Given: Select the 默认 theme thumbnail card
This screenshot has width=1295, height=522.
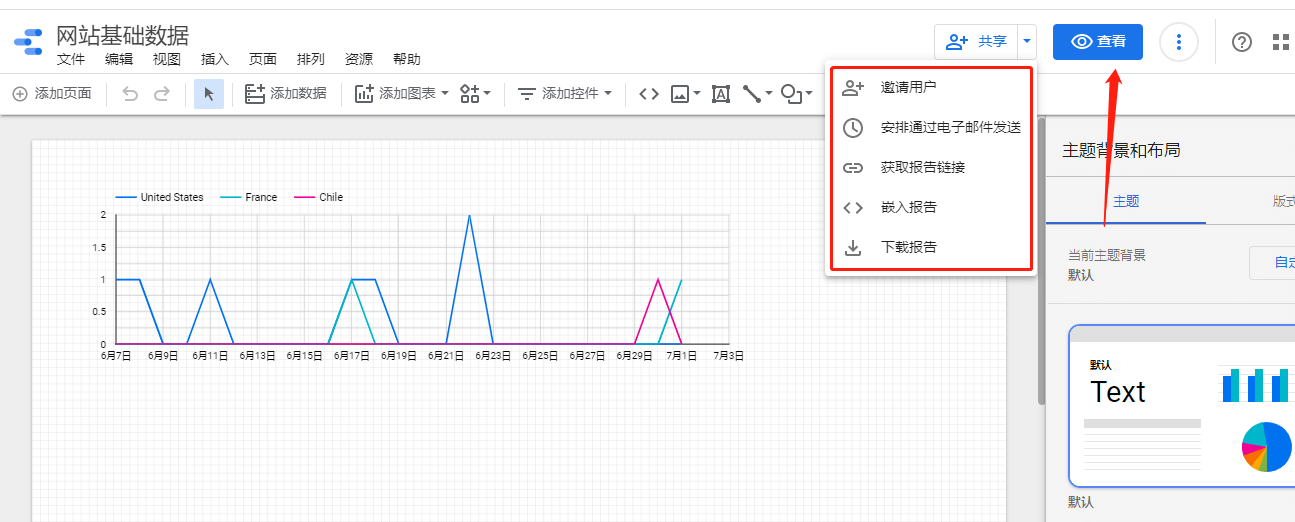Looking at the screenshot, I should [x=1181, y=406].
